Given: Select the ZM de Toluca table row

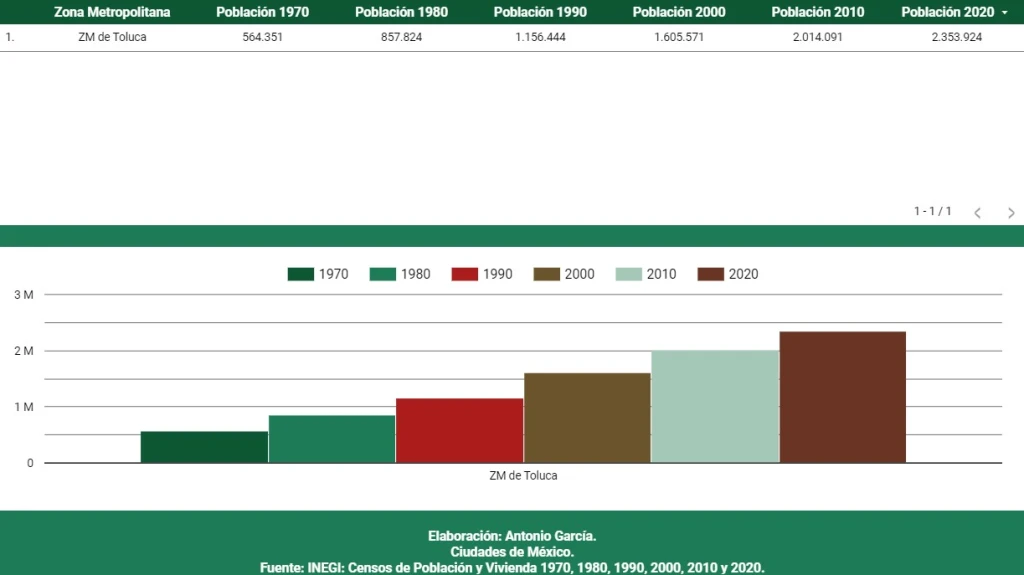Looking at the screenshot, I should pos(112,37).
